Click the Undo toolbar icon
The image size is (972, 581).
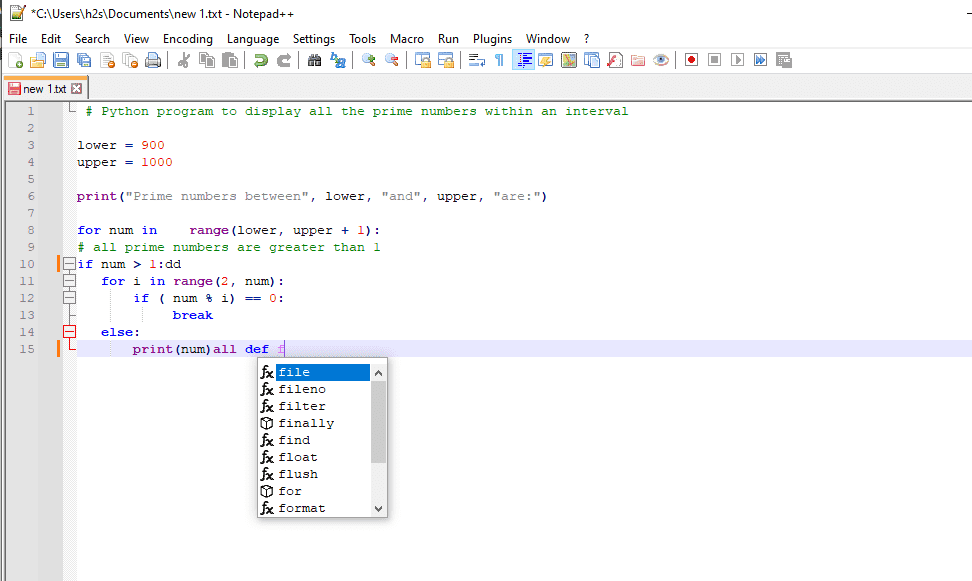(261, 60)
